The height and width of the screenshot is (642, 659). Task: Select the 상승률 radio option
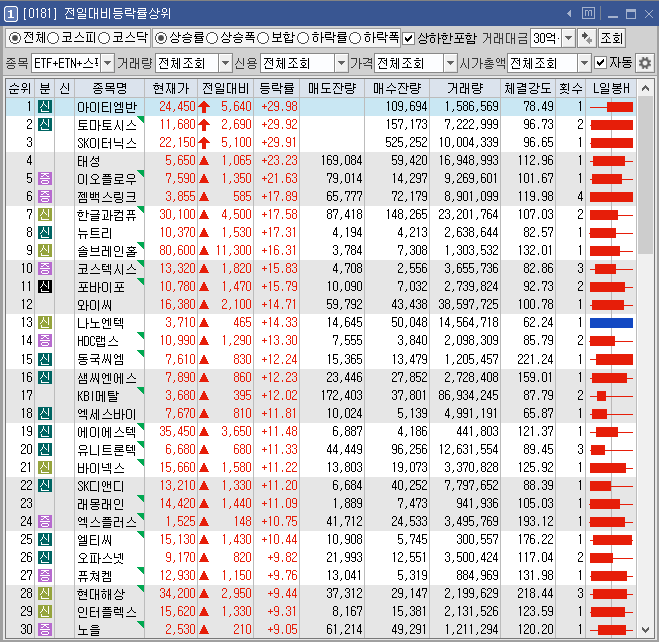(x=161, y=38)
